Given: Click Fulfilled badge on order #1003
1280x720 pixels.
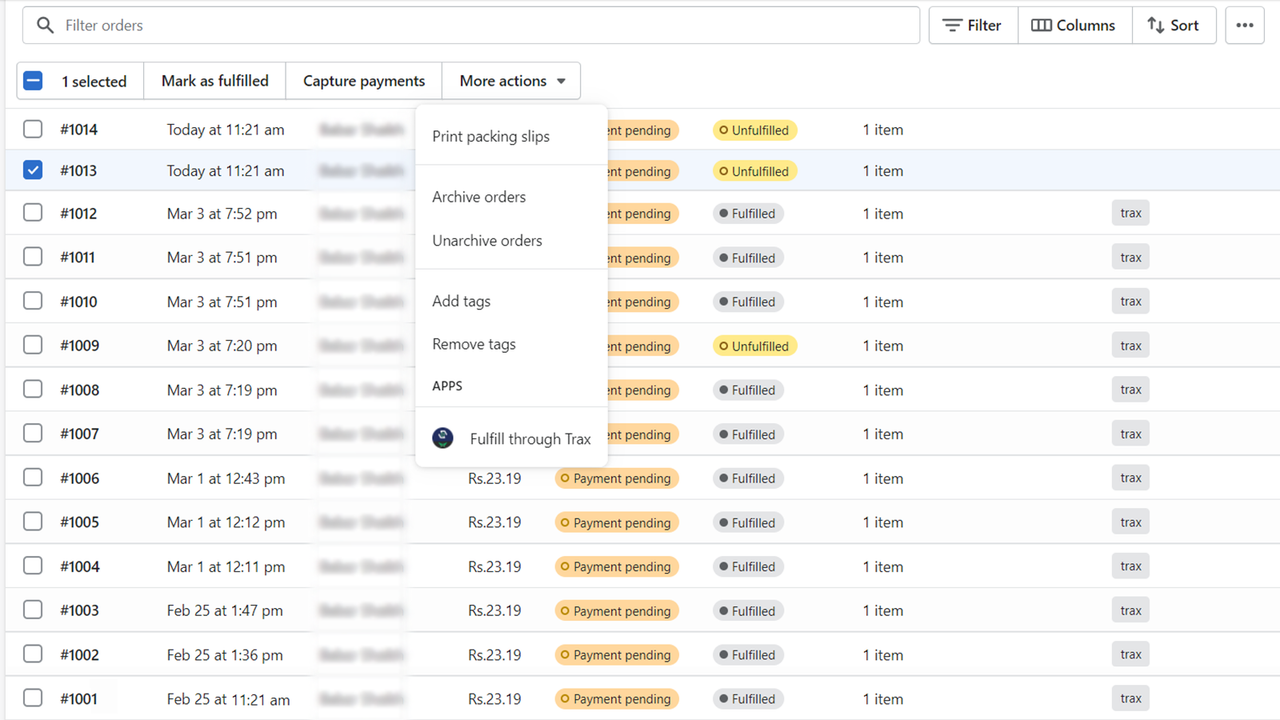Looking at the screenshot, I should [748, 611].
